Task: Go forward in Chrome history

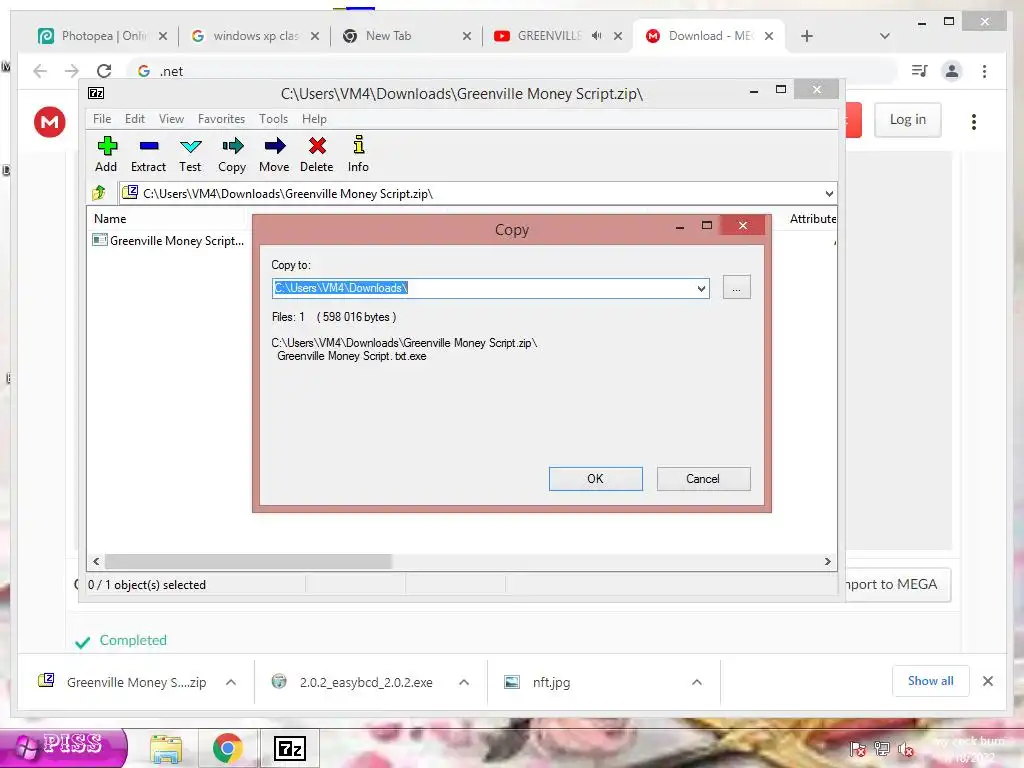Action: [x=72, y=71]
